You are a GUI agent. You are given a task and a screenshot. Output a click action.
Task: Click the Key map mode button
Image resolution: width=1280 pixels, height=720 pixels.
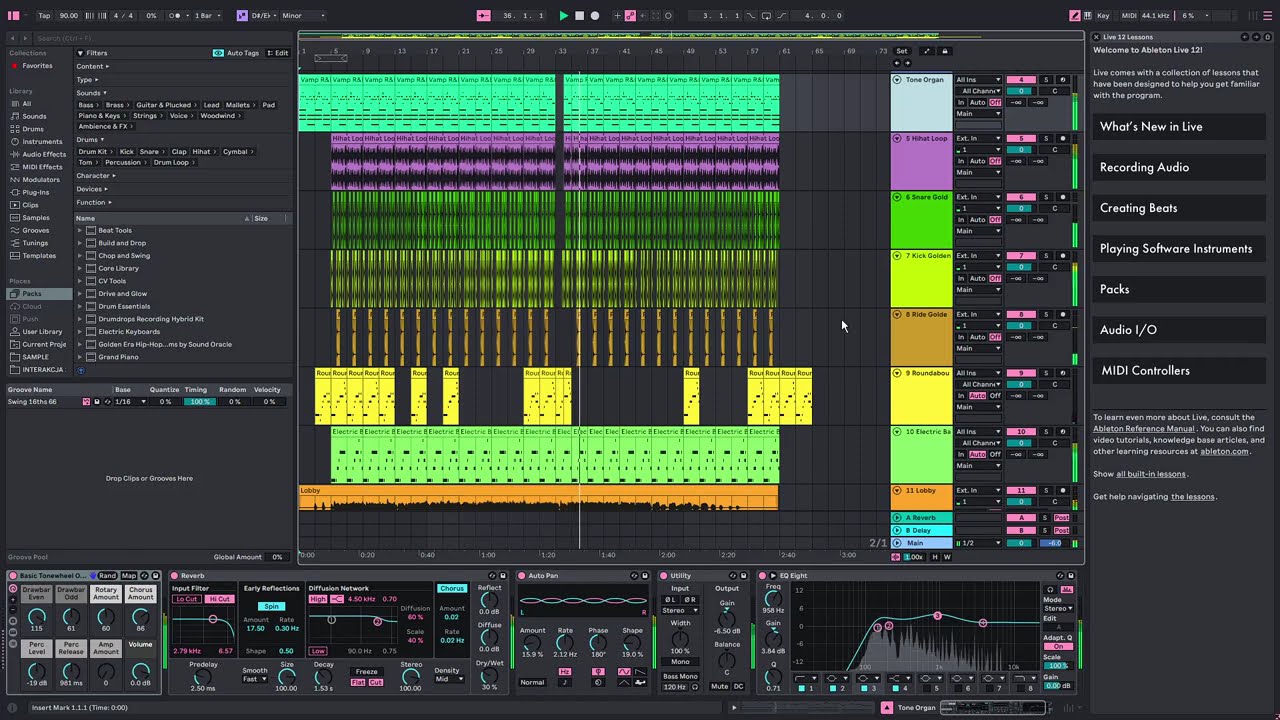pos(1103,16)
